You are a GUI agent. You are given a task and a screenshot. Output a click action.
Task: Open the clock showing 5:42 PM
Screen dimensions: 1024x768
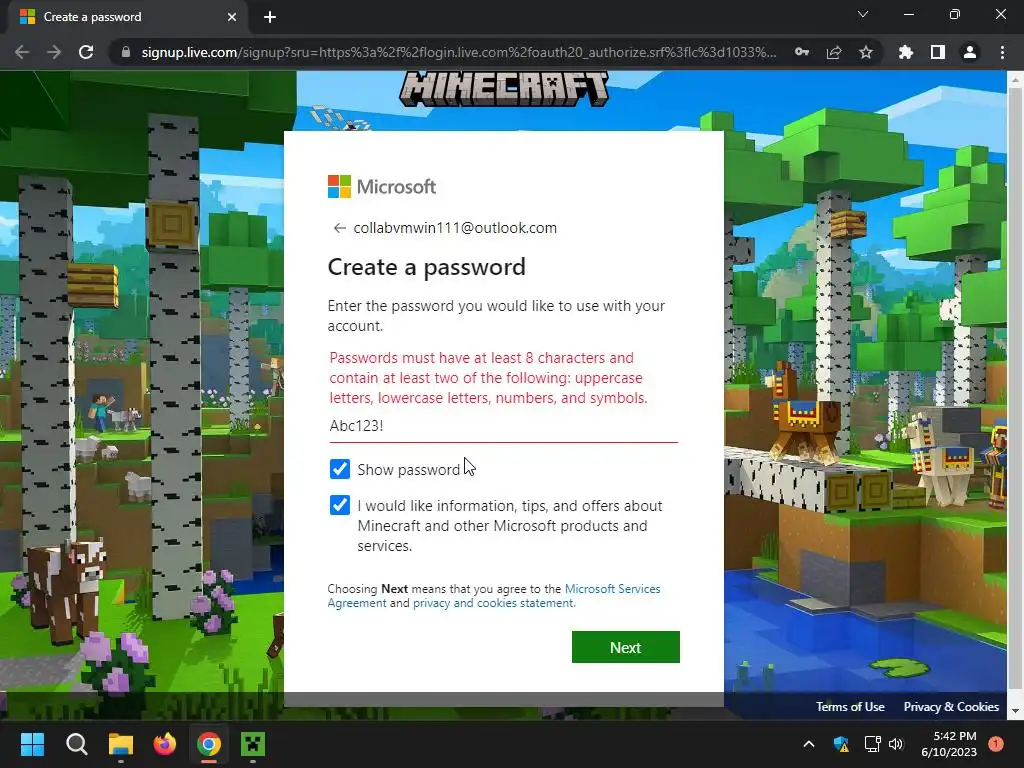coord(949,744)
